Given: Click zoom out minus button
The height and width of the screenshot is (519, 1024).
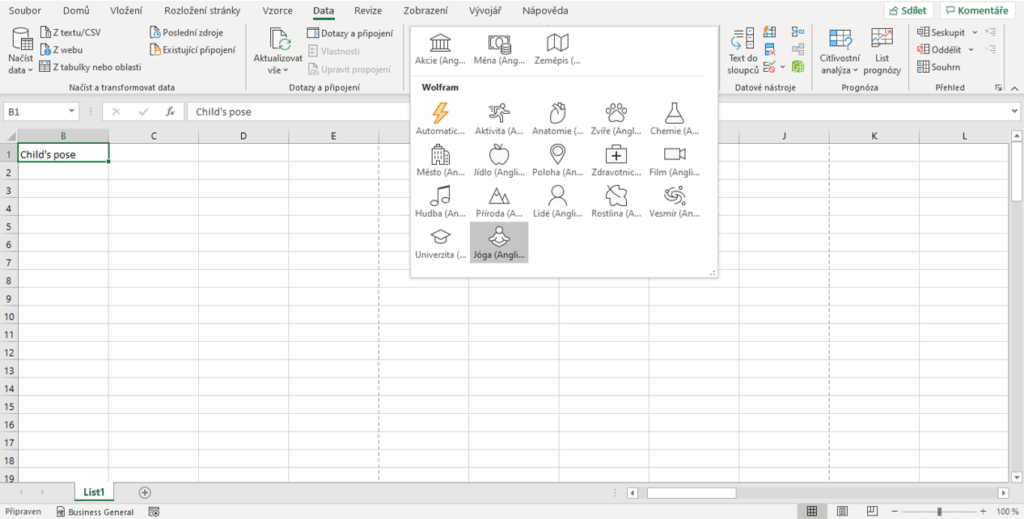Looking at the screenshot, I should pyautogui.click(x=895, y=511).
